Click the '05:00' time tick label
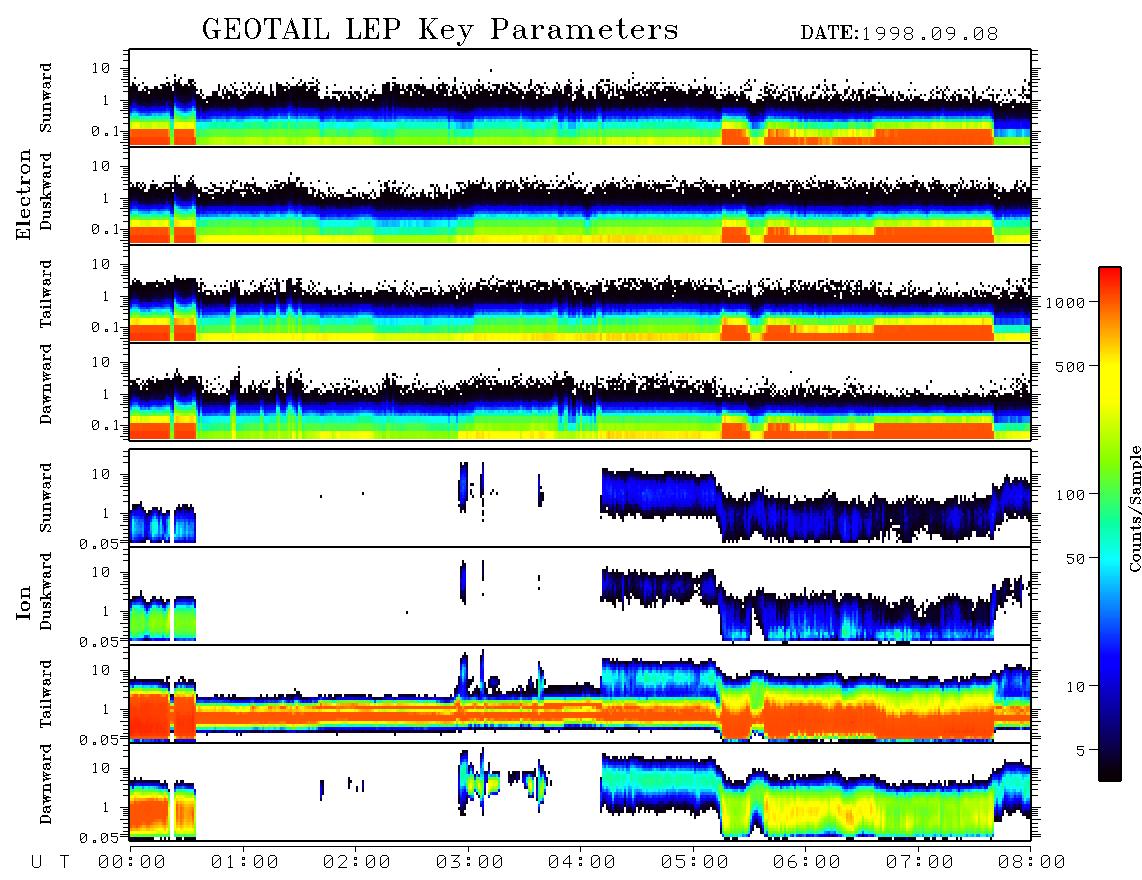The height and width of the screenshot is (880, 1142). tap(695, 862)
